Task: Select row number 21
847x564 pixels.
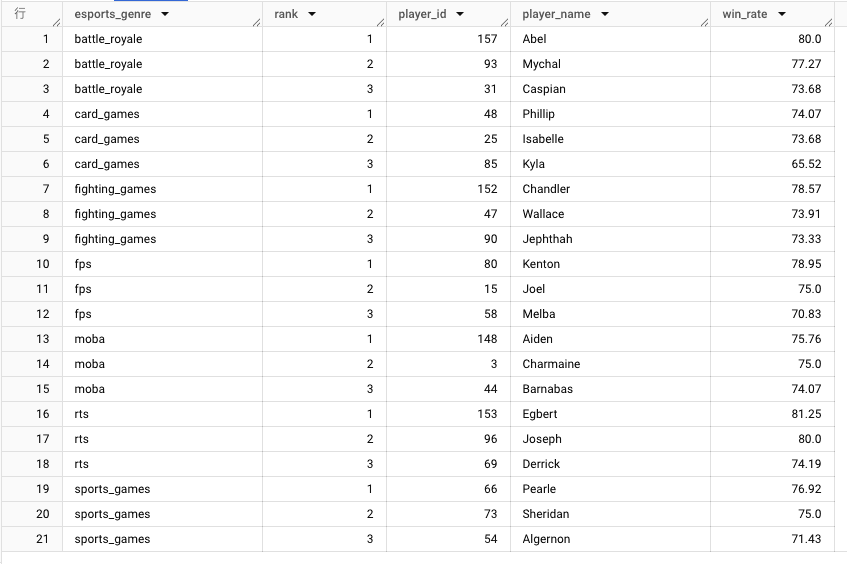Action: pos(42,539)
